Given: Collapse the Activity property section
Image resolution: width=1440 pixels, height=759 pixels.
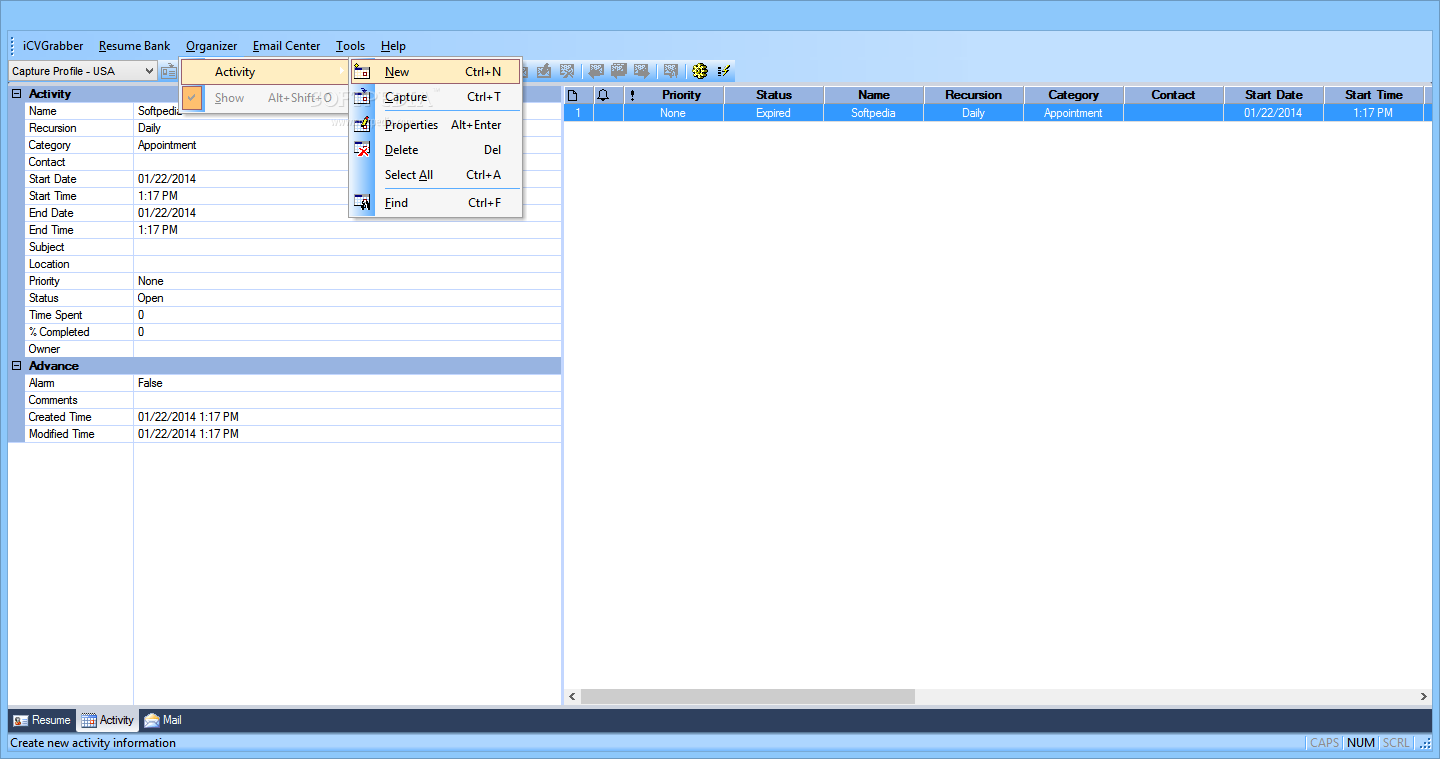Looking at the screenshot, I should click(x=16, y=94).
